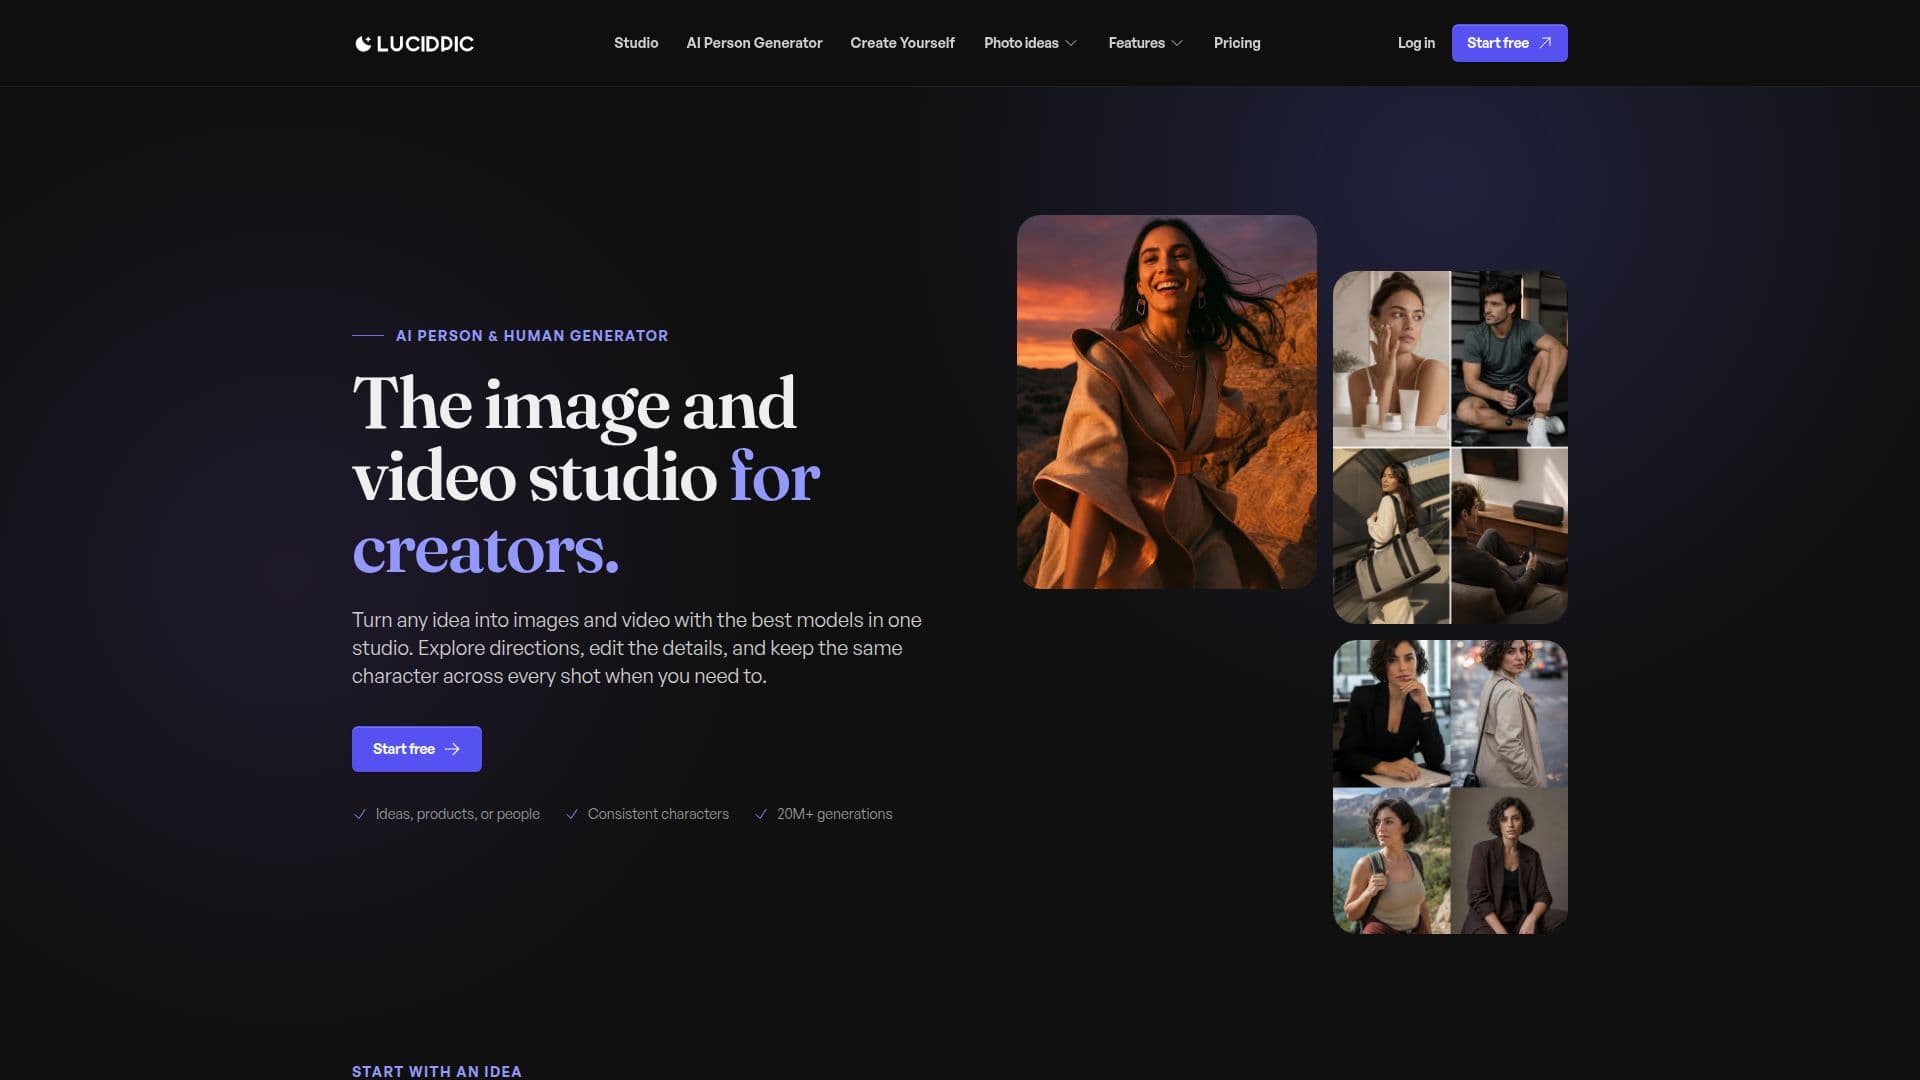This screenshot has width=1920, height=1080.
Task: Go to AI Person Generator page
Action: 754,43
